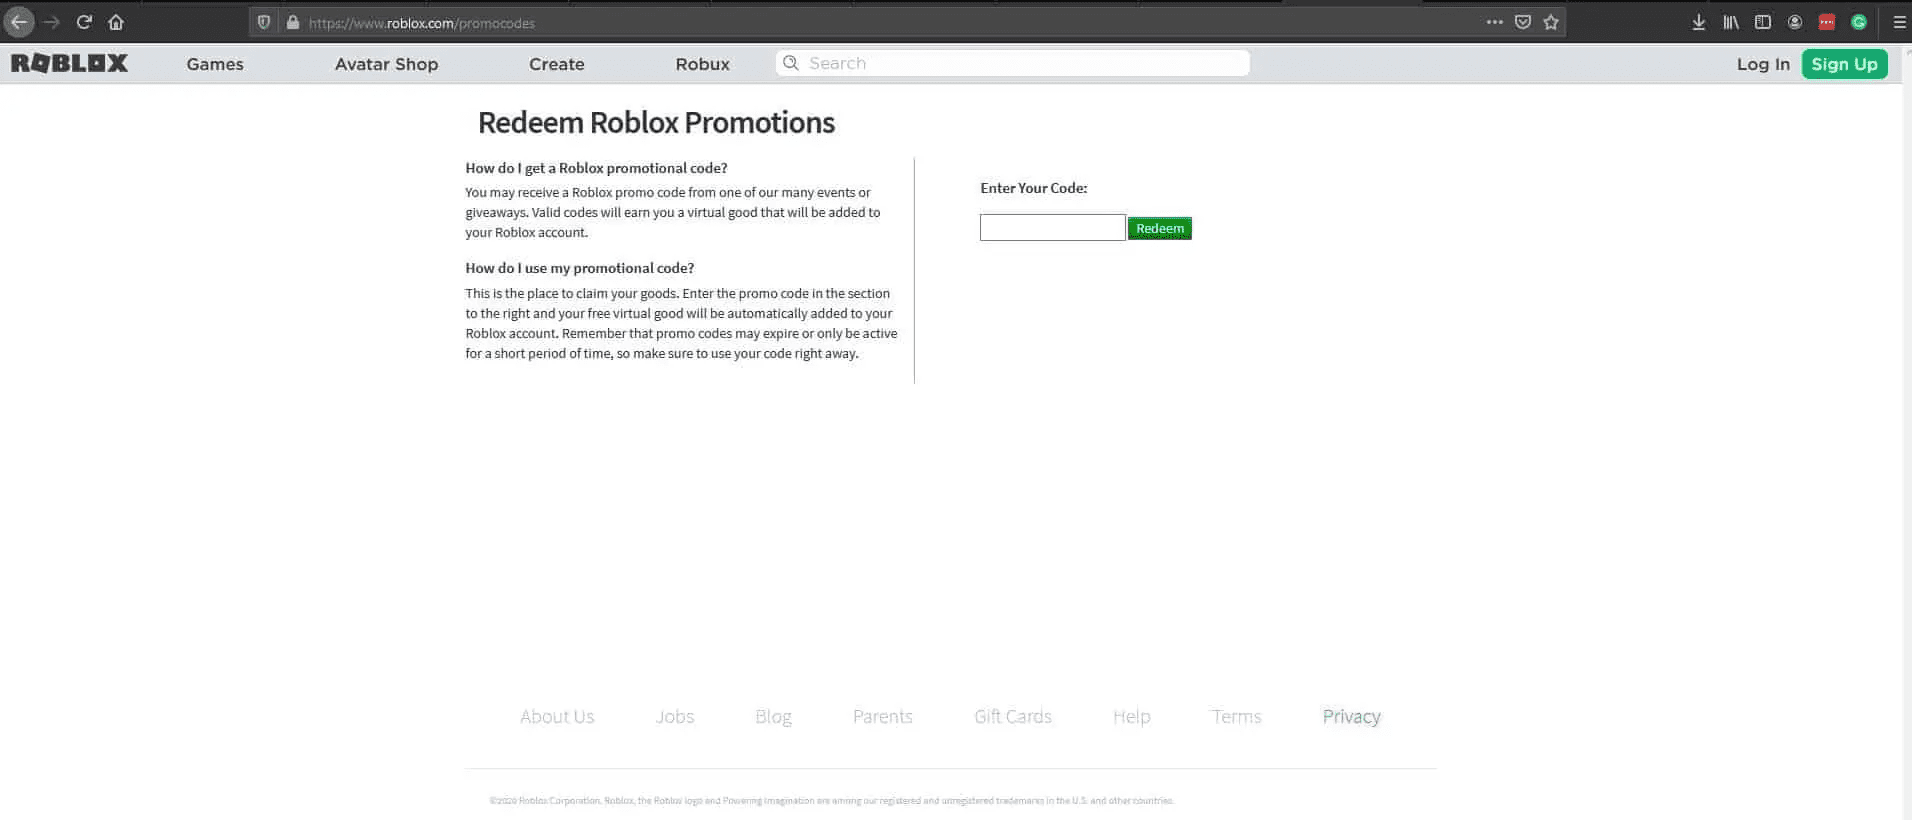Viewport: 1912px width, 820px height.
Task: Click 'How do I get a Roblox promotional code?'
Action: [596, 168]
